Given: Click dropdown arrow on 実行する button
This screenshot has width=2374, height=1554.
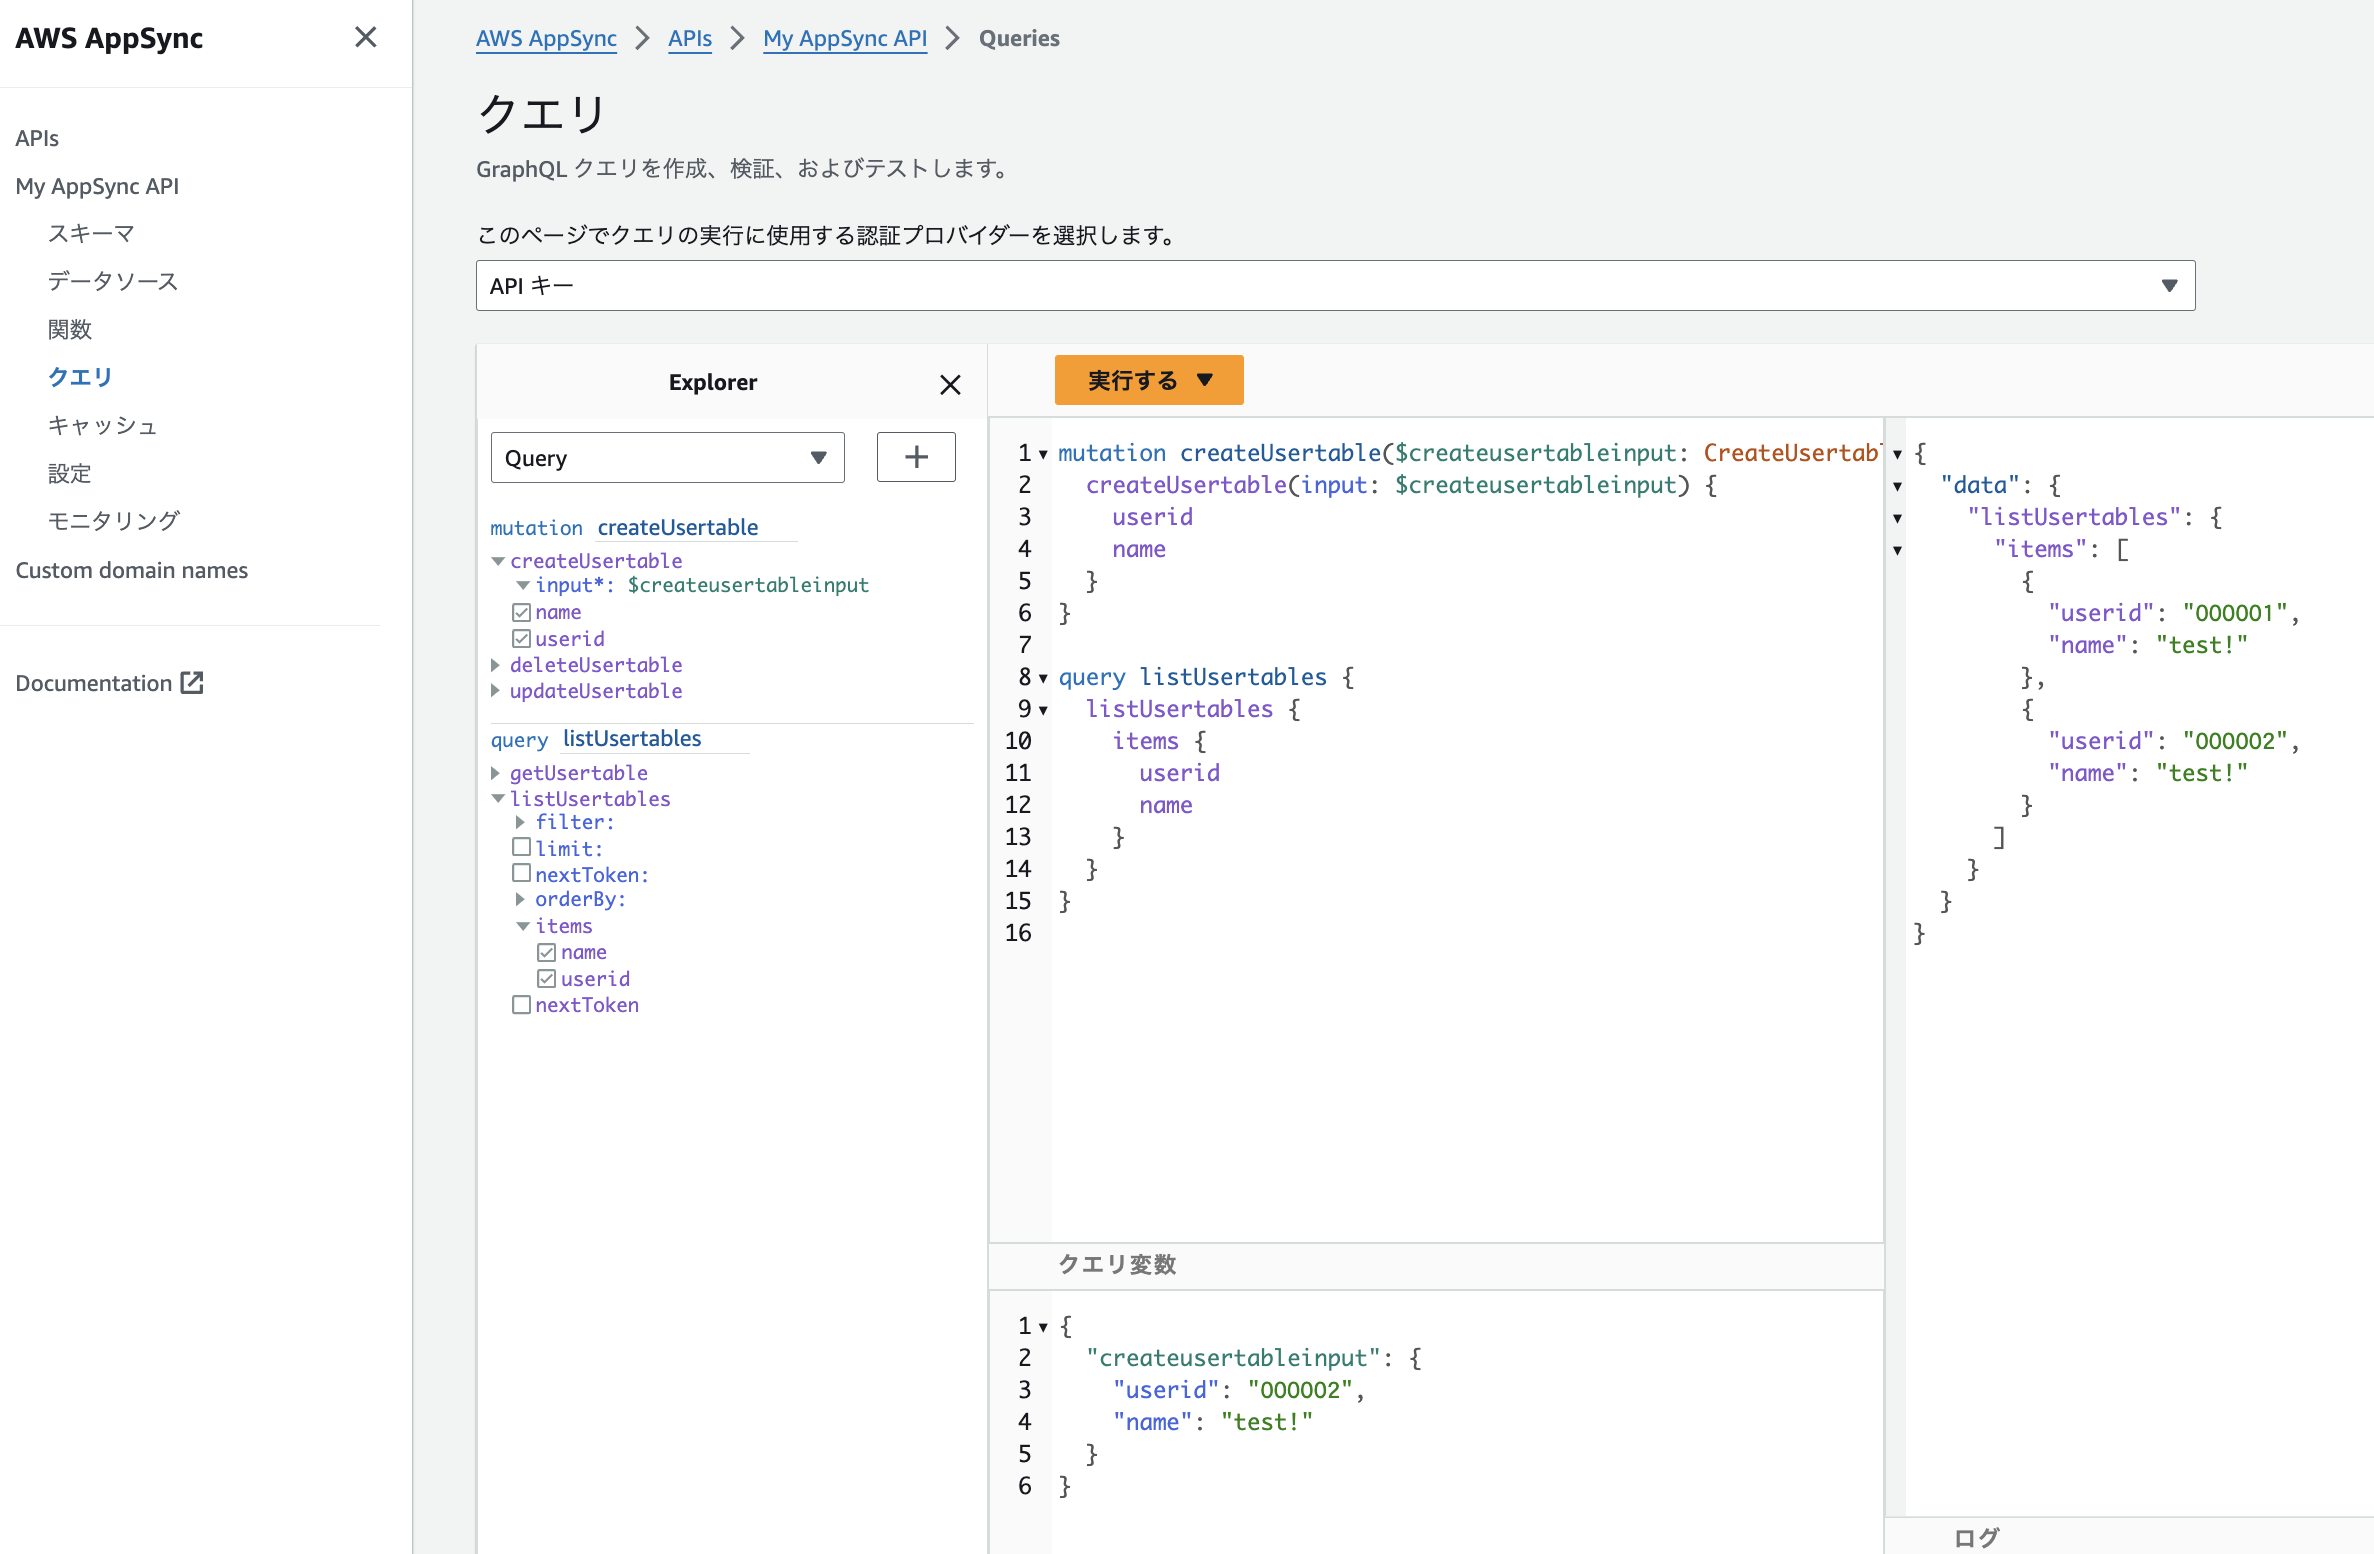Looking at the screenshot, I should coord(1205,380).
